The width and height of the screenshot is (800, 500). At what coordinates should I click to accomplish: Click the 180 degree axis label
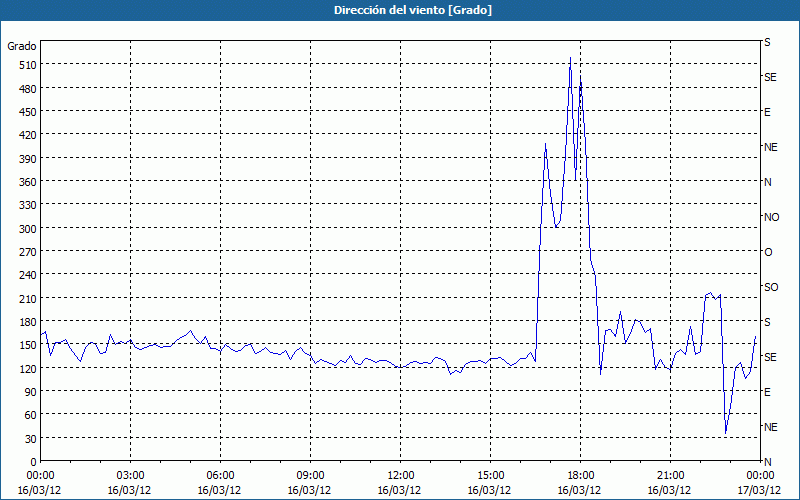pos(28,322)
